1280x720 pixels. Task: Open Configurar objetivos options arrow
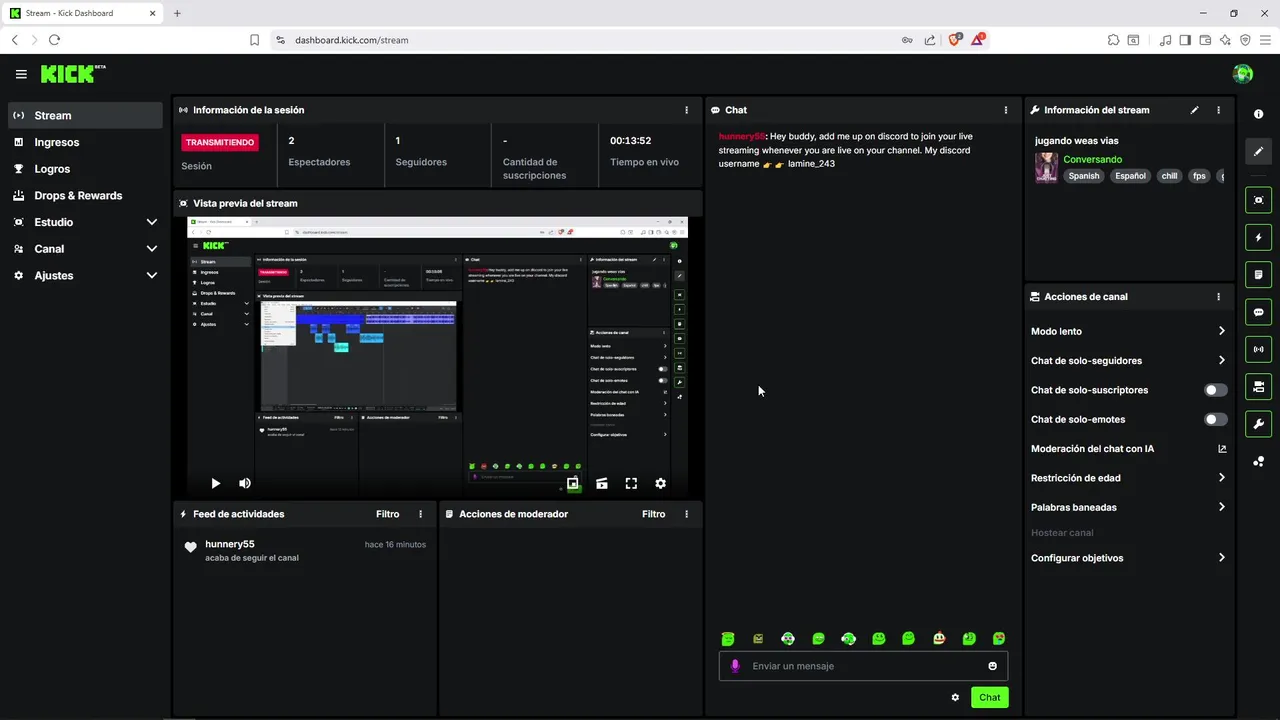(x=1221, y=558)
